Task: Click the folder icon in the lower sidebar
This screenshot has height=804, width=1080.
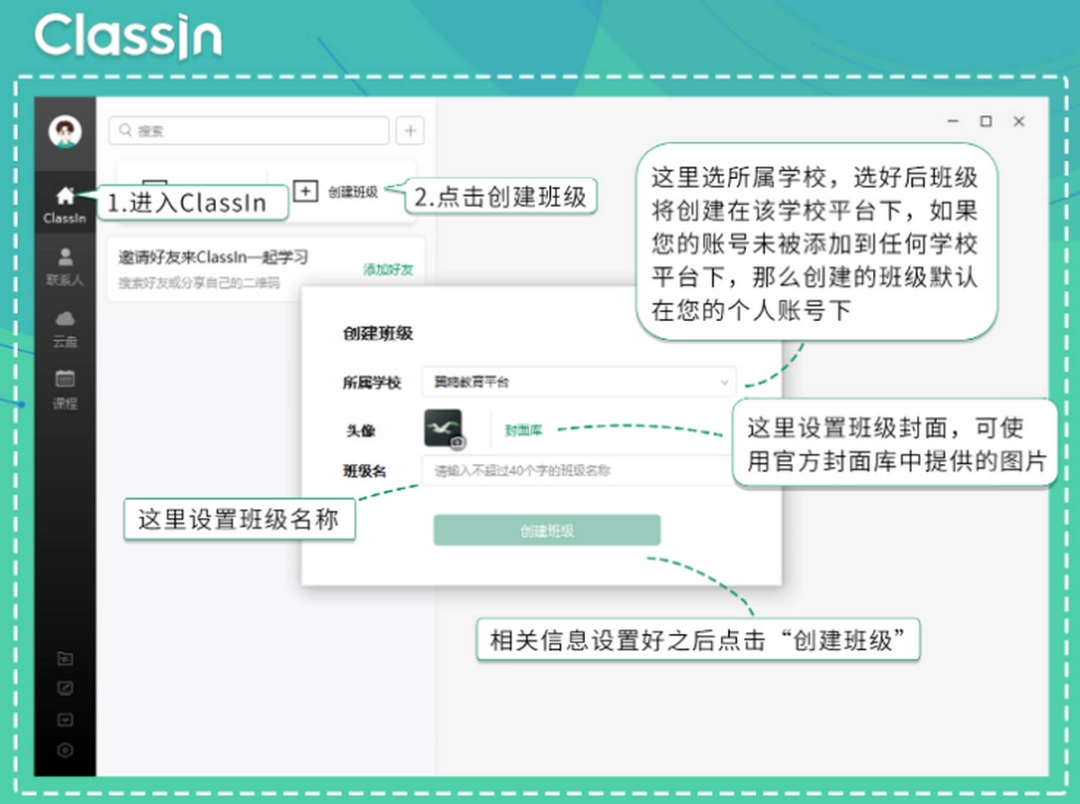Action: 64,658
